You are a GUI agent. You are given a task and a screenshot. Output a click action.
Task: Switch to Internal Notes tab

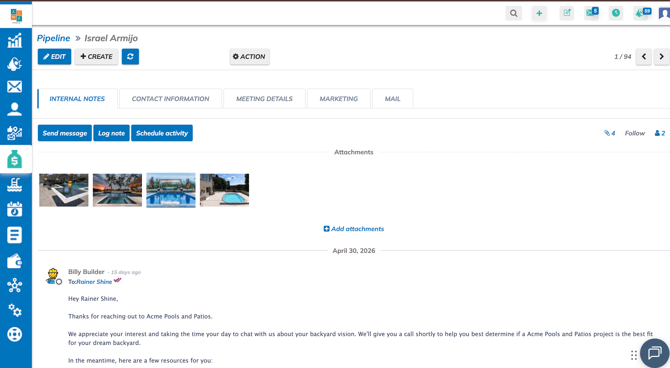tap(77, 99)
